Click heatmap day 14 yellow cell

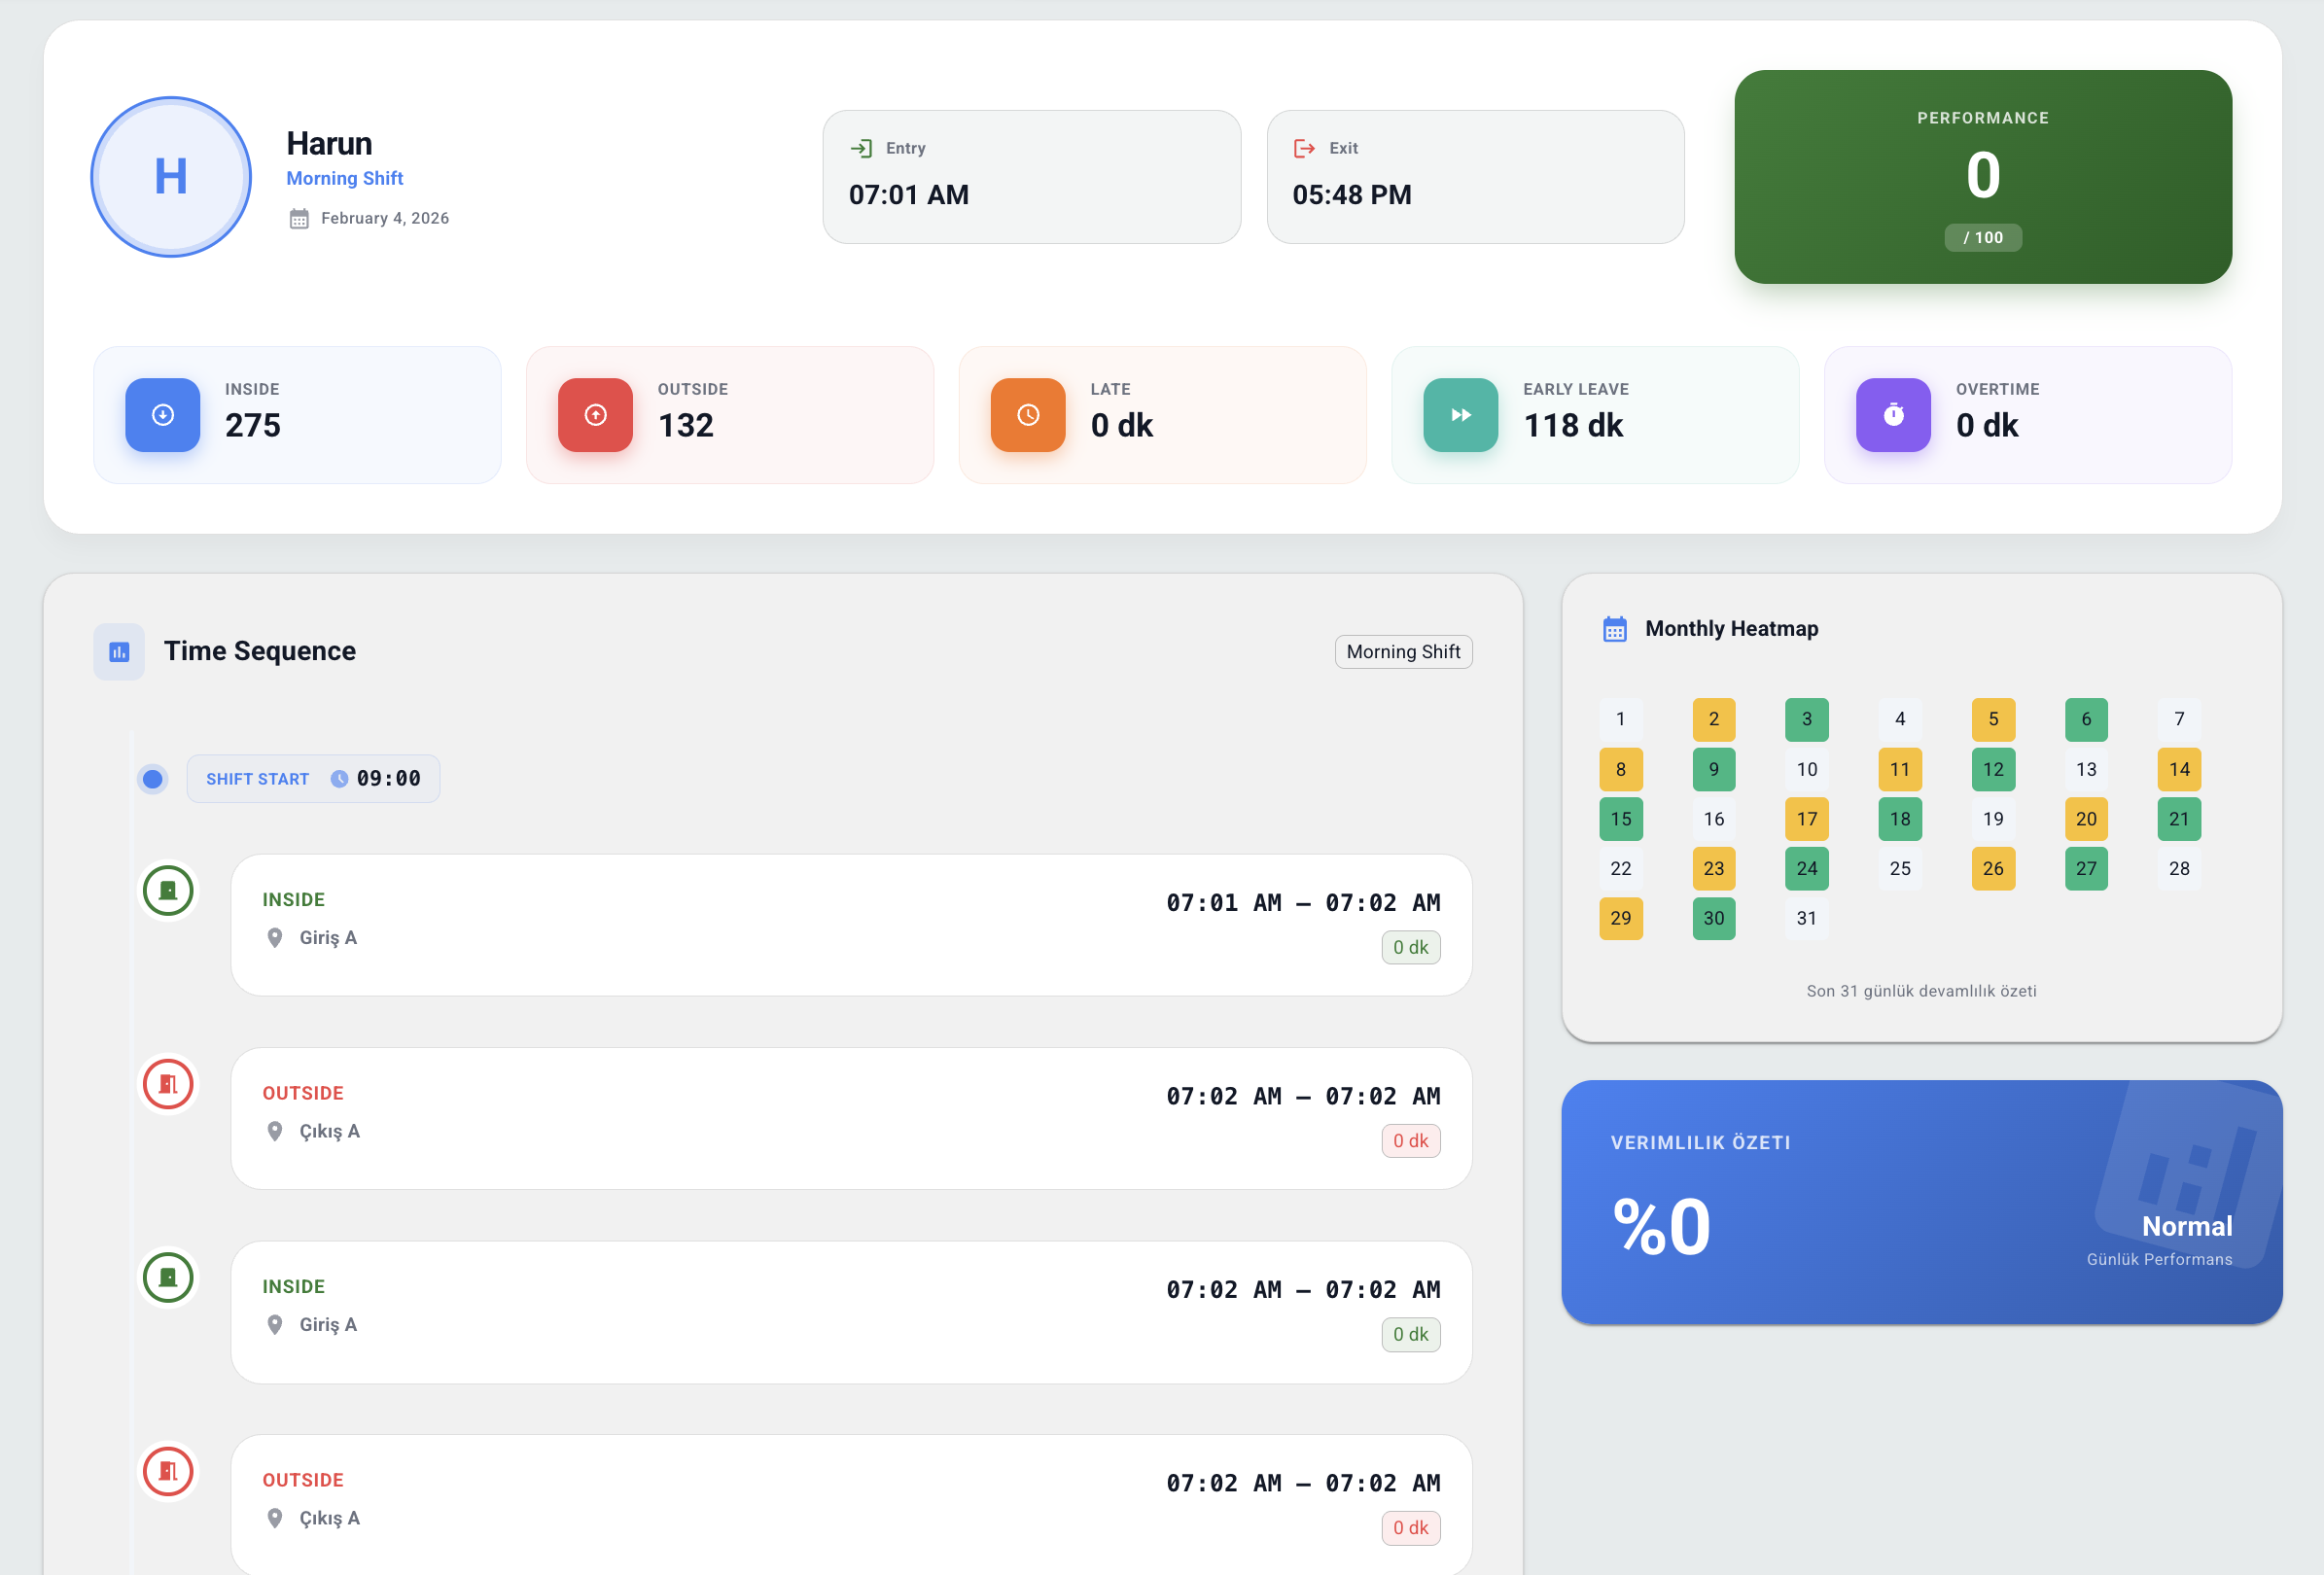pyautogui.click(x=2179, y=769)
